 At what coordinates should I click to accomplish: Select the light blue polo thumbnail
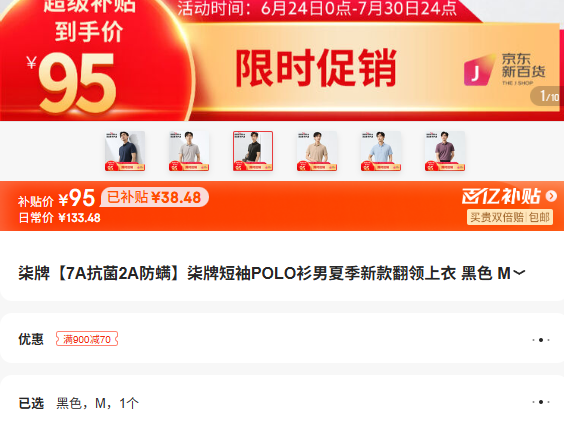(x=381, y=151)
